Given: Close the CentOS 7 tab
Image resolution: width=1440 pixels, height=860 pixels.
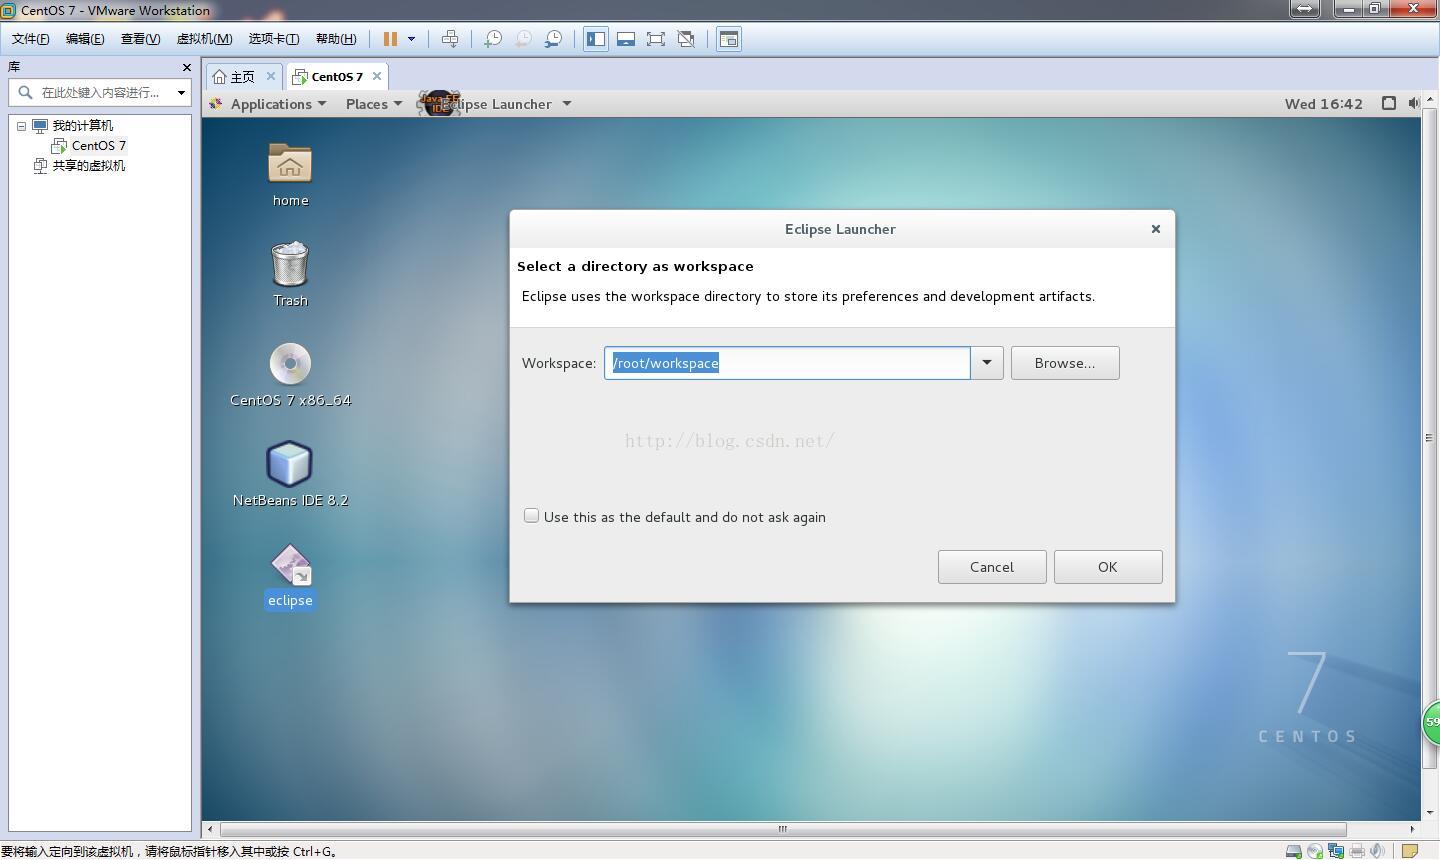Looking at the screenshot, I should click(x=377, y=76).
